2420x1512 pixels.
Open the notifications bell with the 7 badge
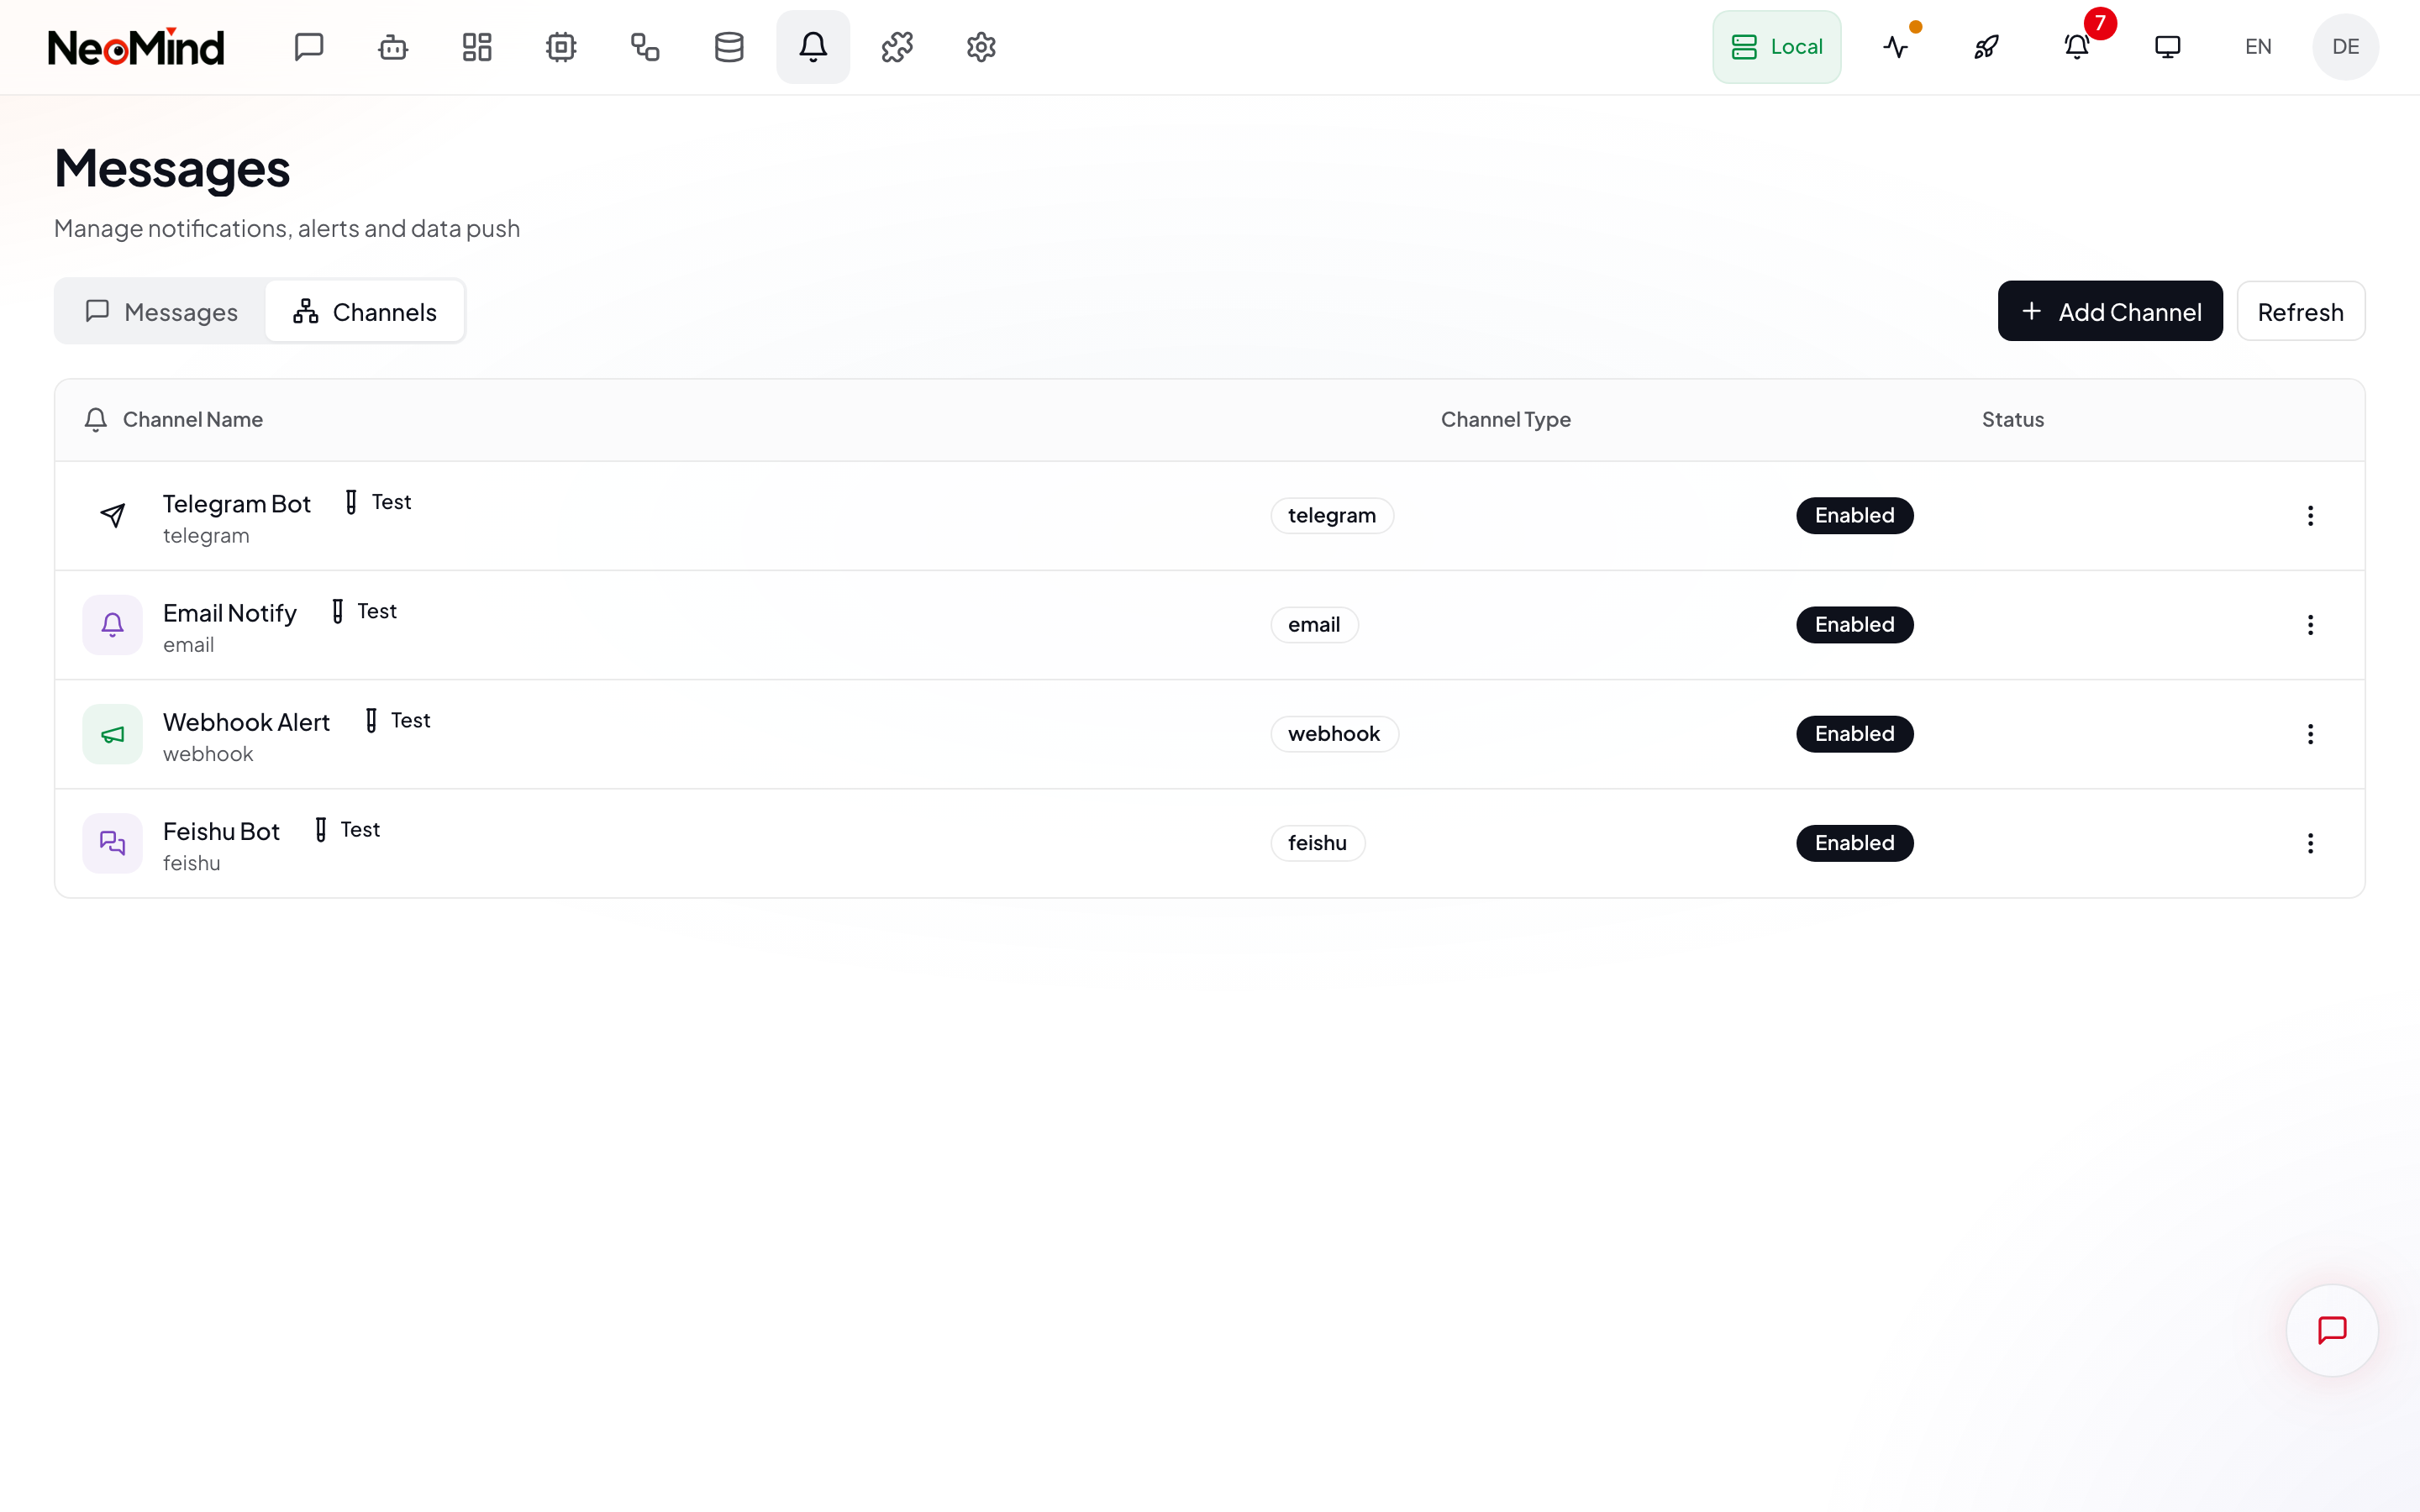(x=2077, y=47)
